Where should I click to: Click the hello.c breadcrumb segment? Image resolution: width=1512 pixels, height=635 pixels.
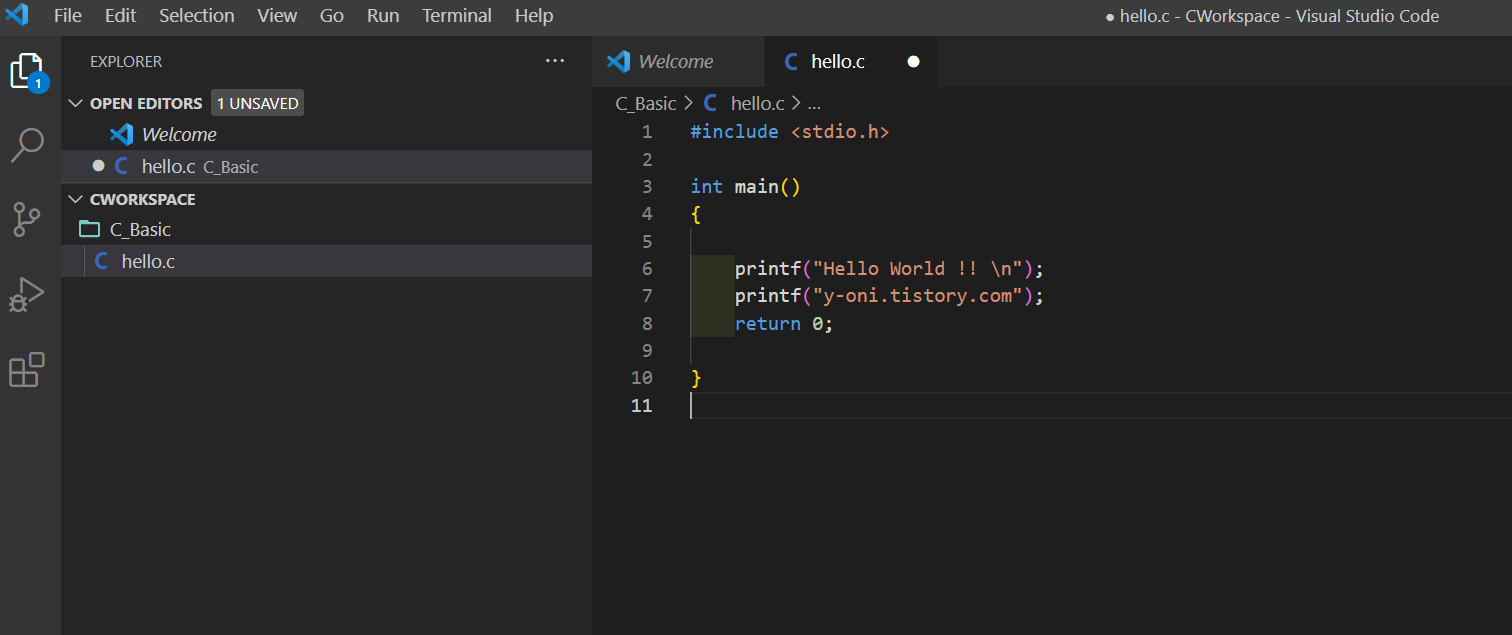coord(758,103)
